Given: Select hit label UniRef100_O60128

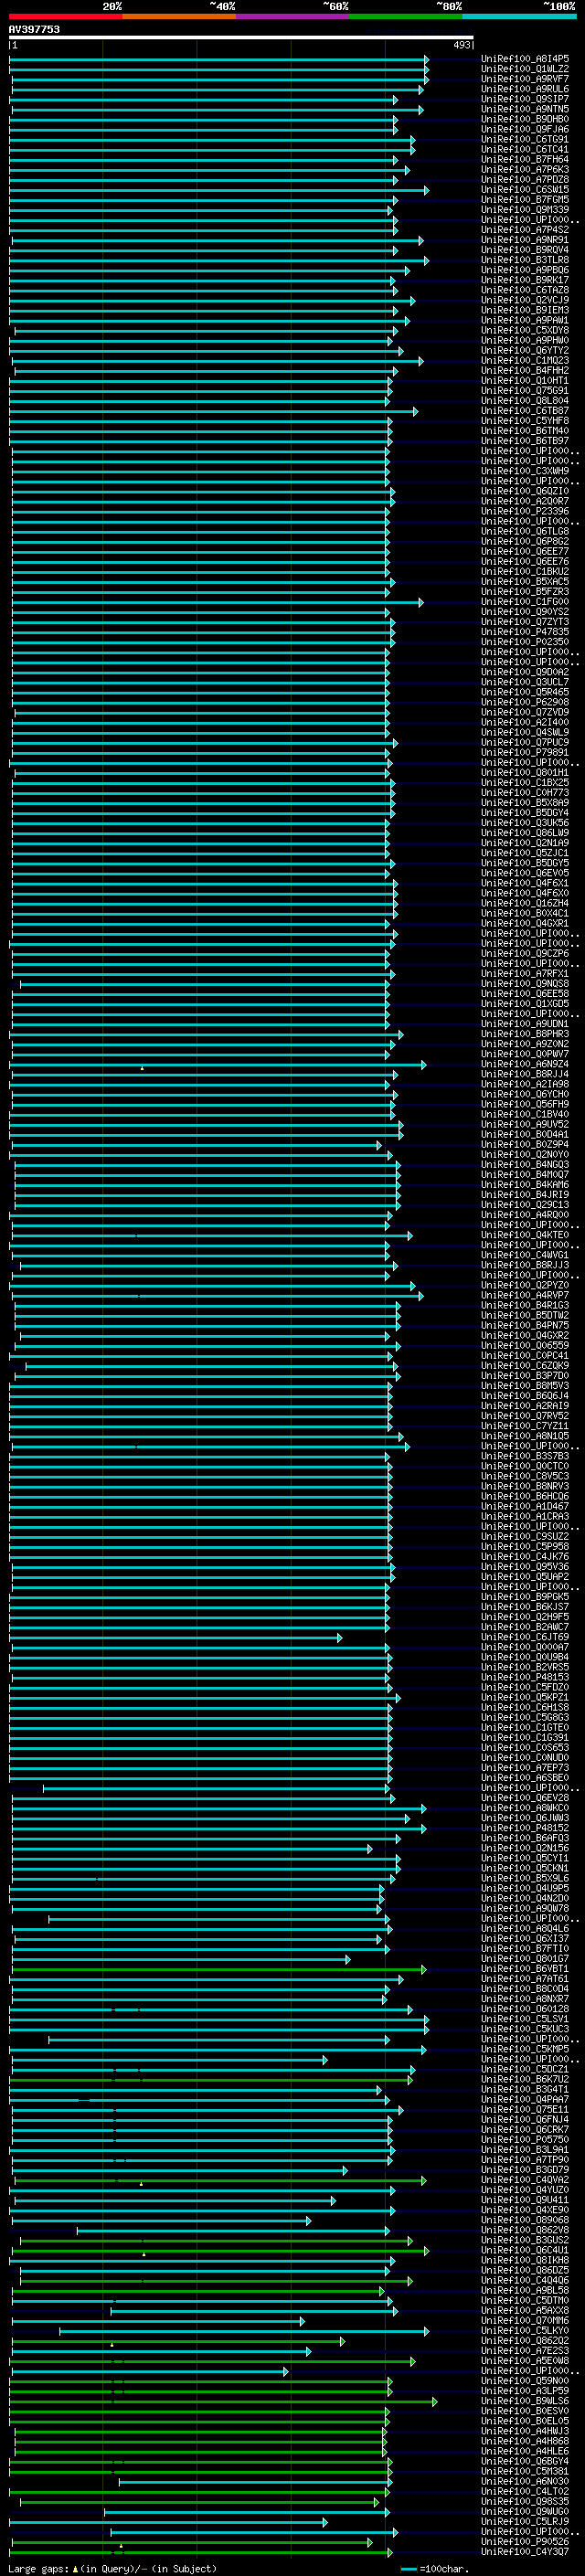Looking at the screenshot, I should point(525,2009).
